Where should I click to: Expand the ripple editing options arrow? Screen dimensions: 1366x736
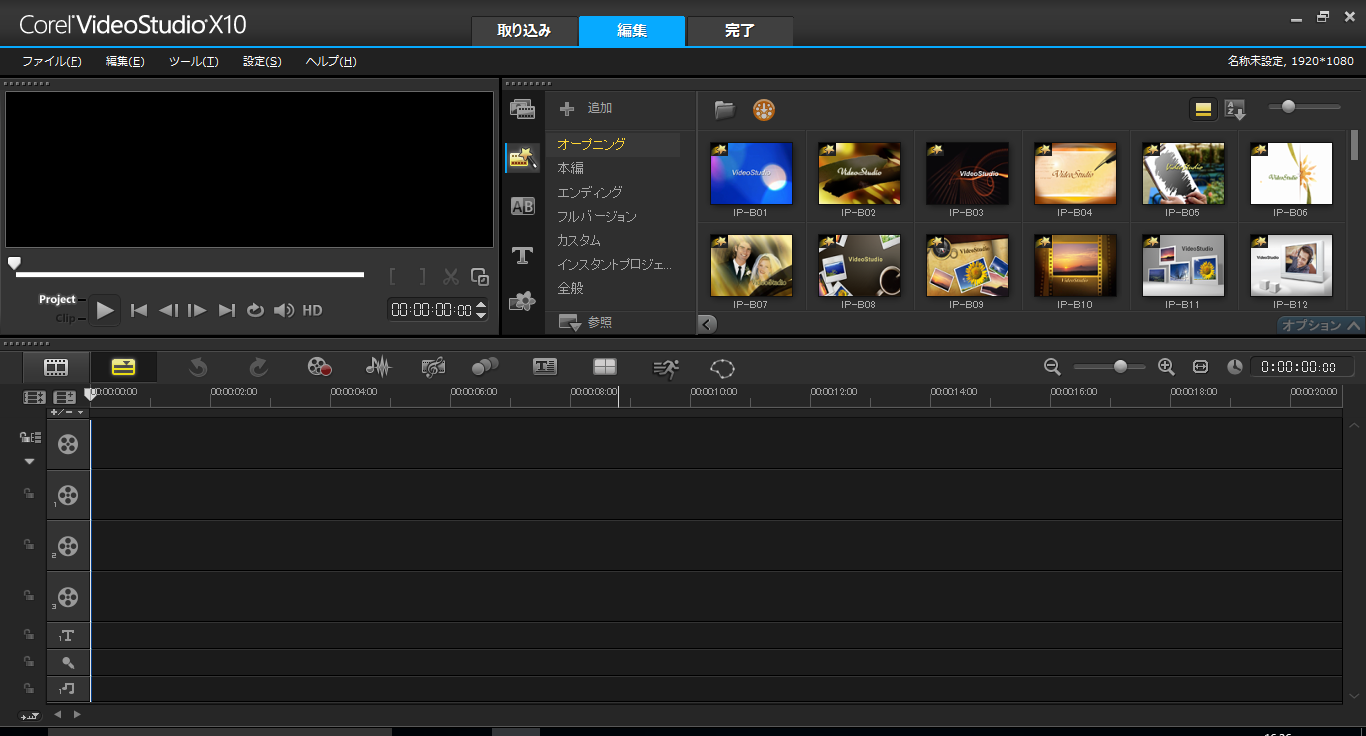point(29,461)
